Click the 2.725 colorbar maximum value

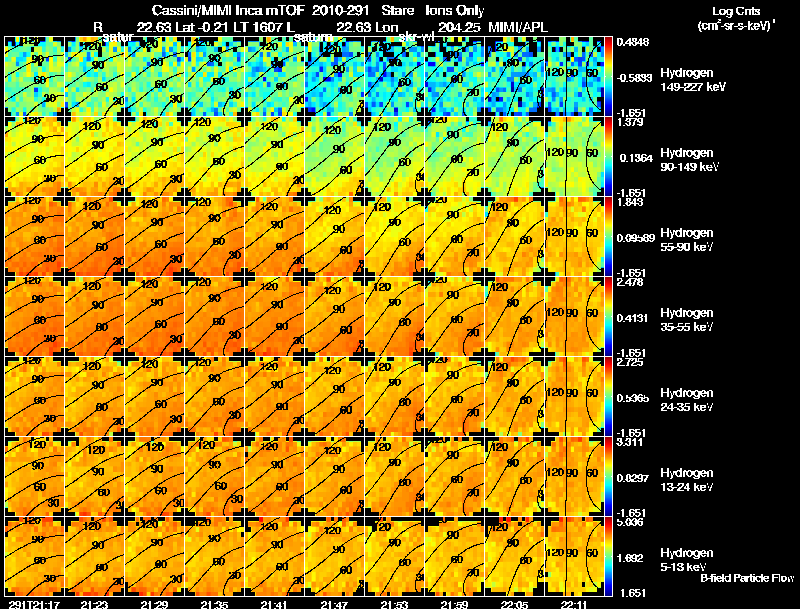coord(630,363)
